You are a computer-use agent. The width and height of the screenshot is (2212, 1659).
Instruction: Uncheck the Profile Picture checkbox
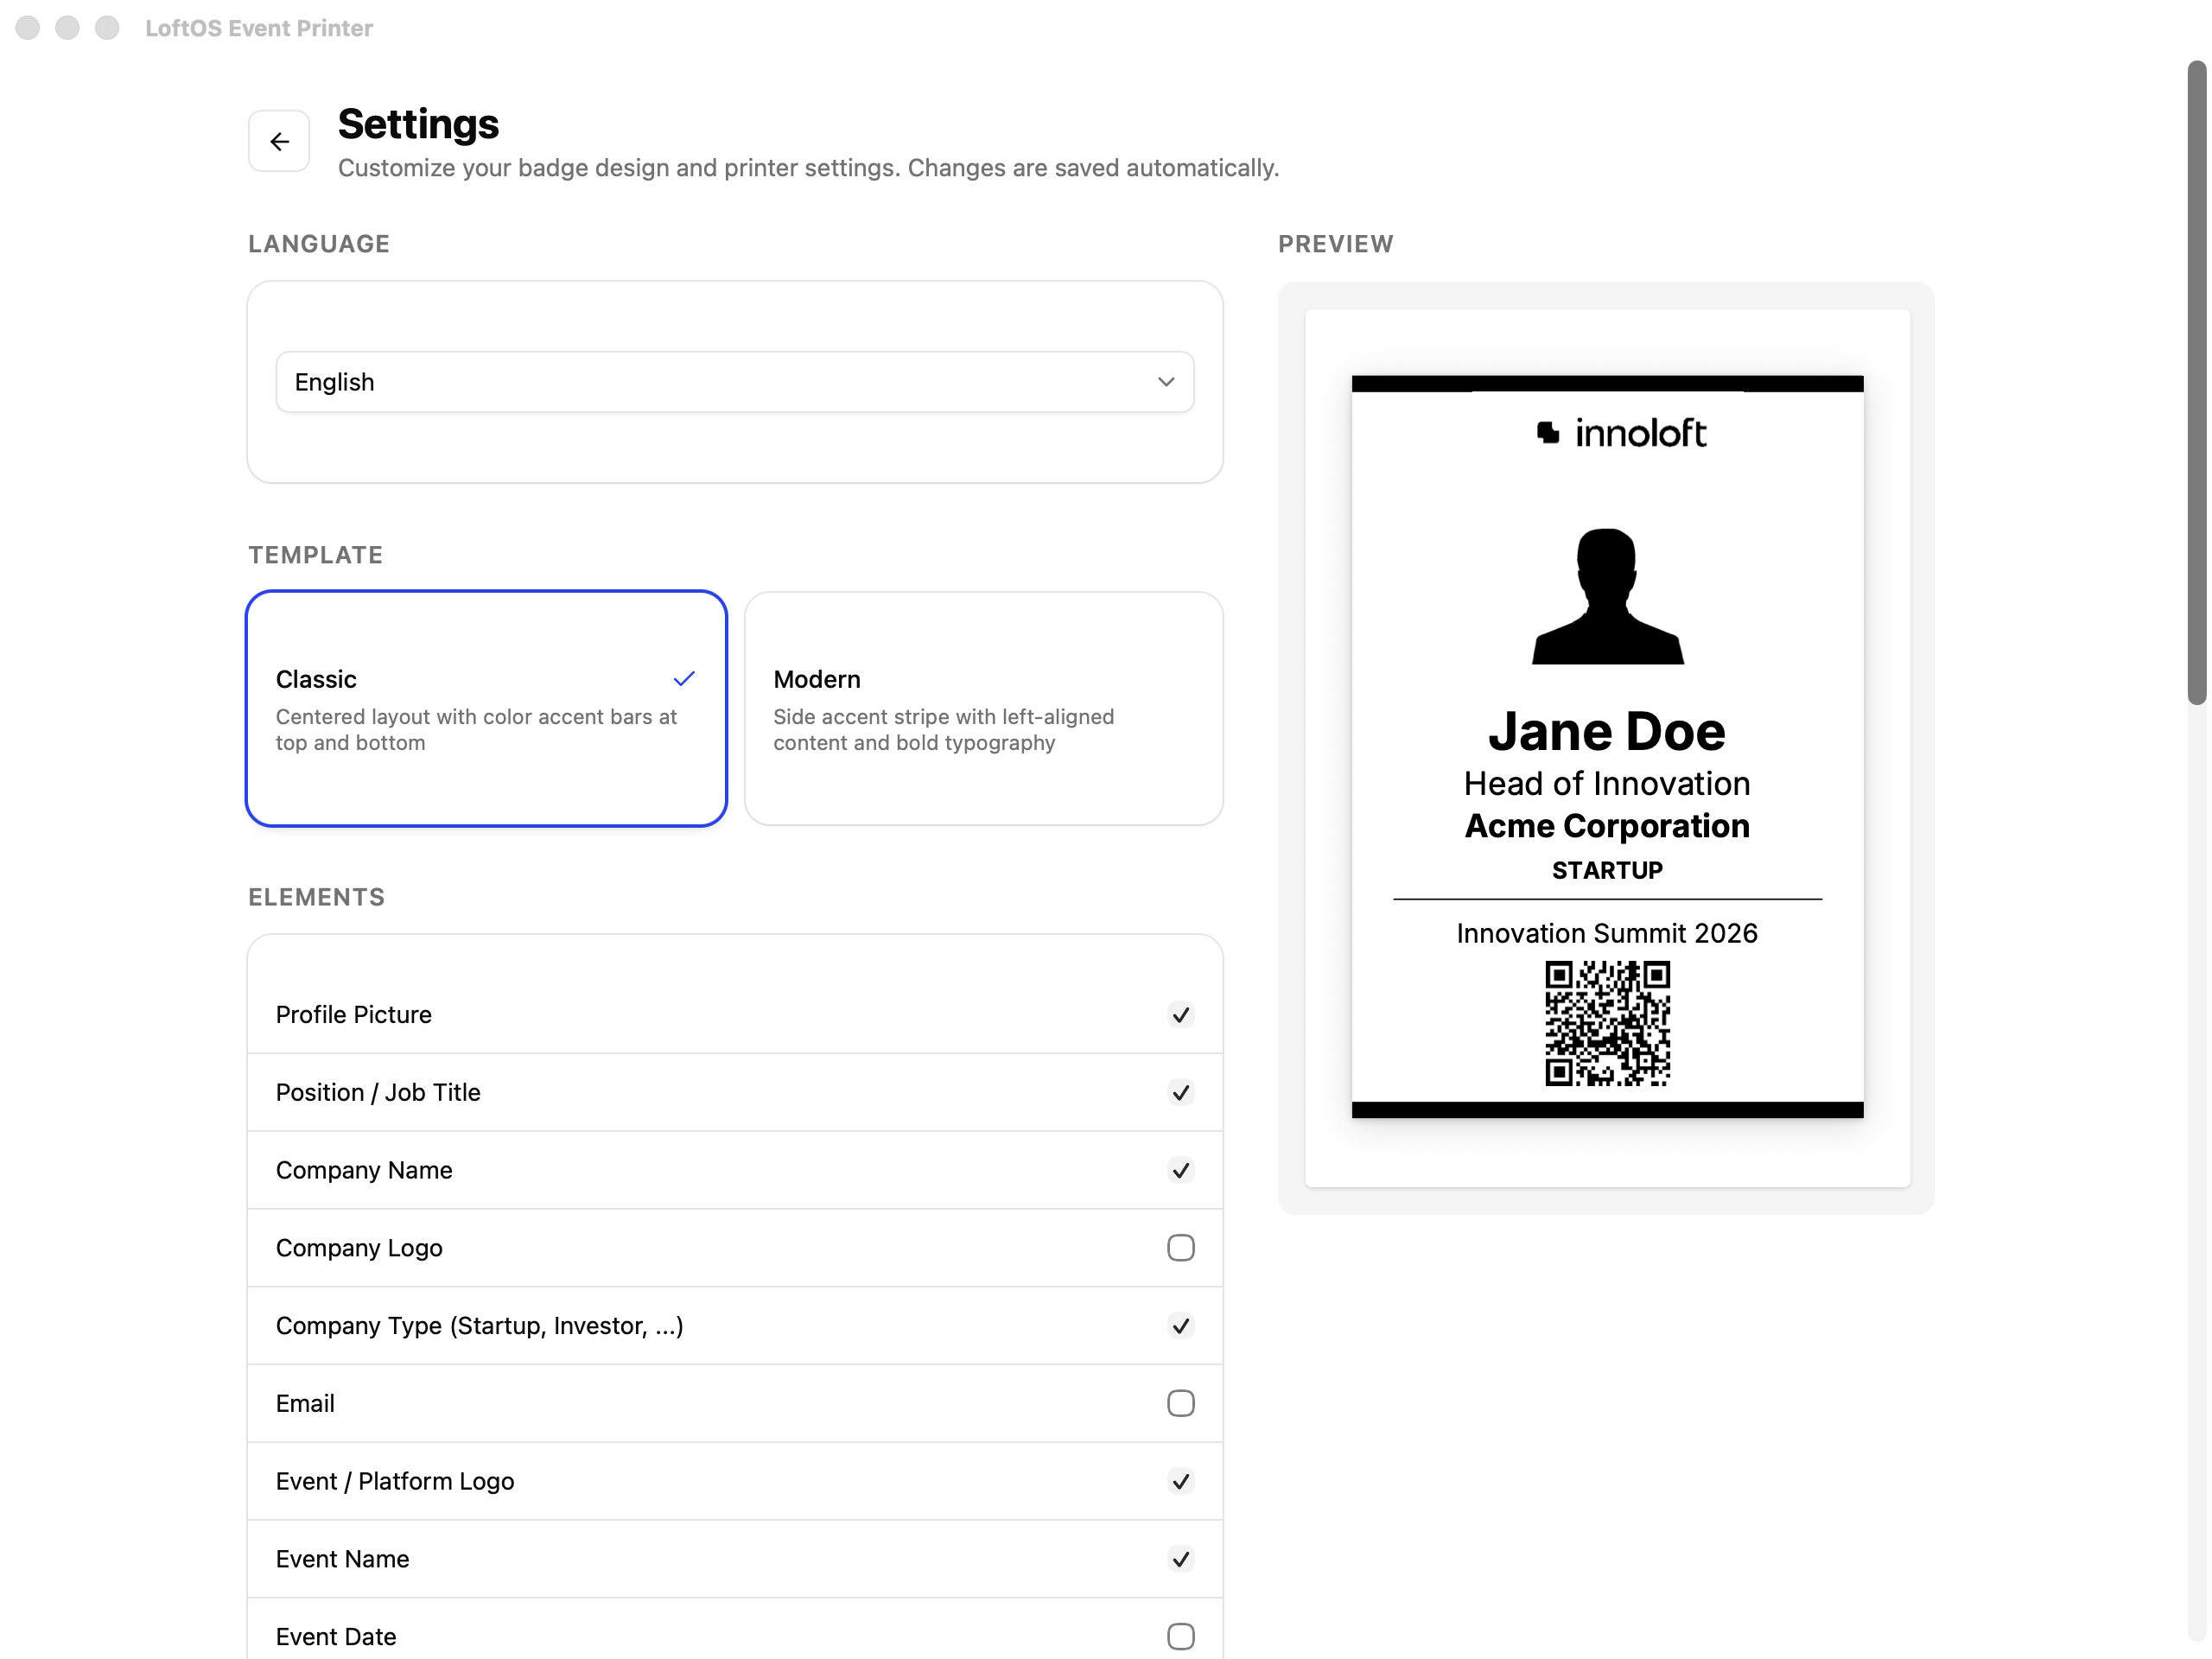click(1181, 1015)
